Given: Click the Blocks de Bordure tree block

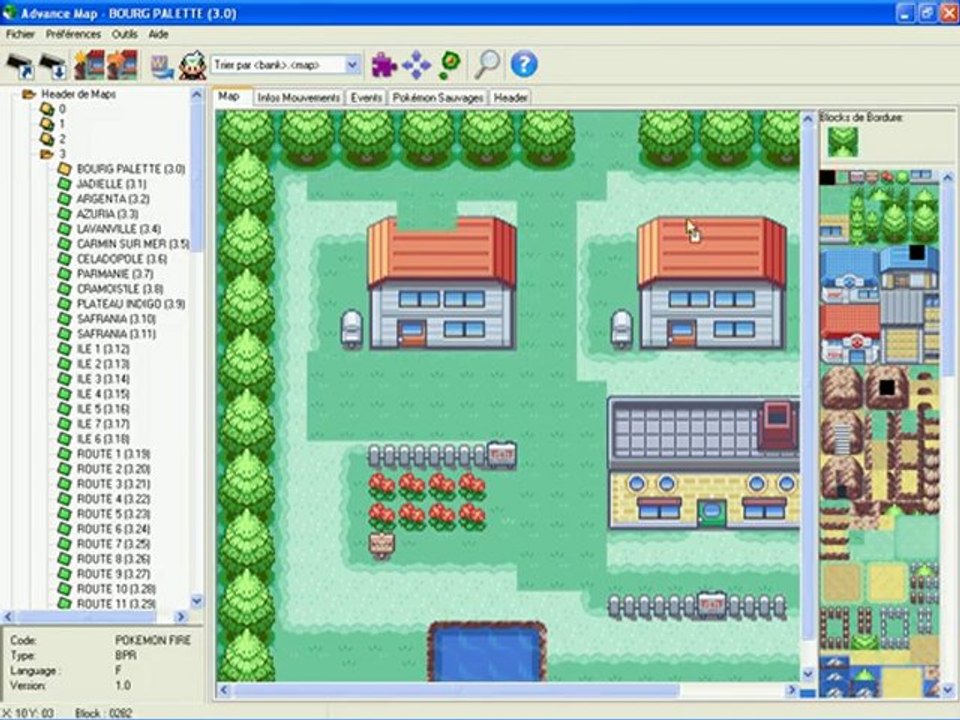Looking at the screenshot, I should tap(842, 142).
